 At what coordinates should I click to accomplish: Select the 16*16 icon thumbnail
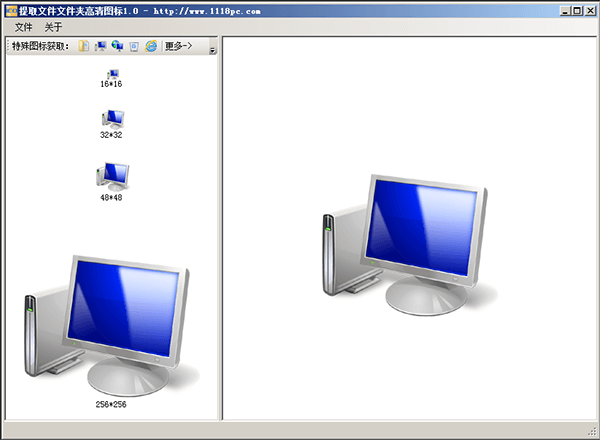pyautogui.click(x=111, y=76)
